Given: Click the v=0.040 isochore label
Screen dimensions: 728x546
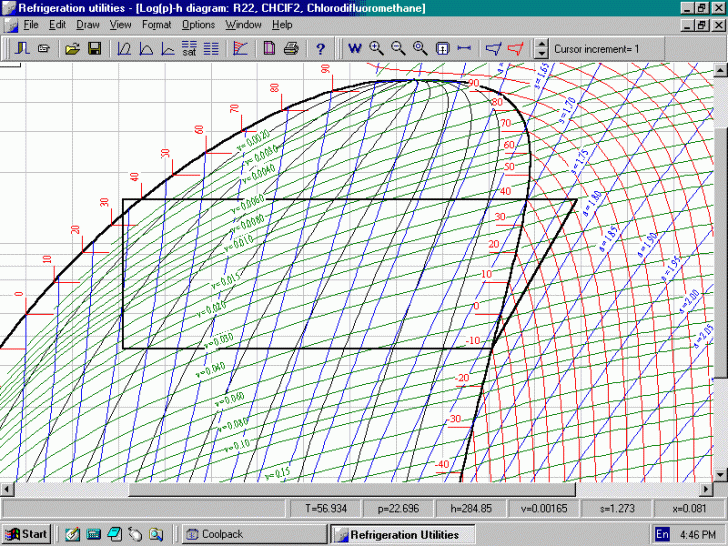Looking at the screenshot, I should [211, 370].
